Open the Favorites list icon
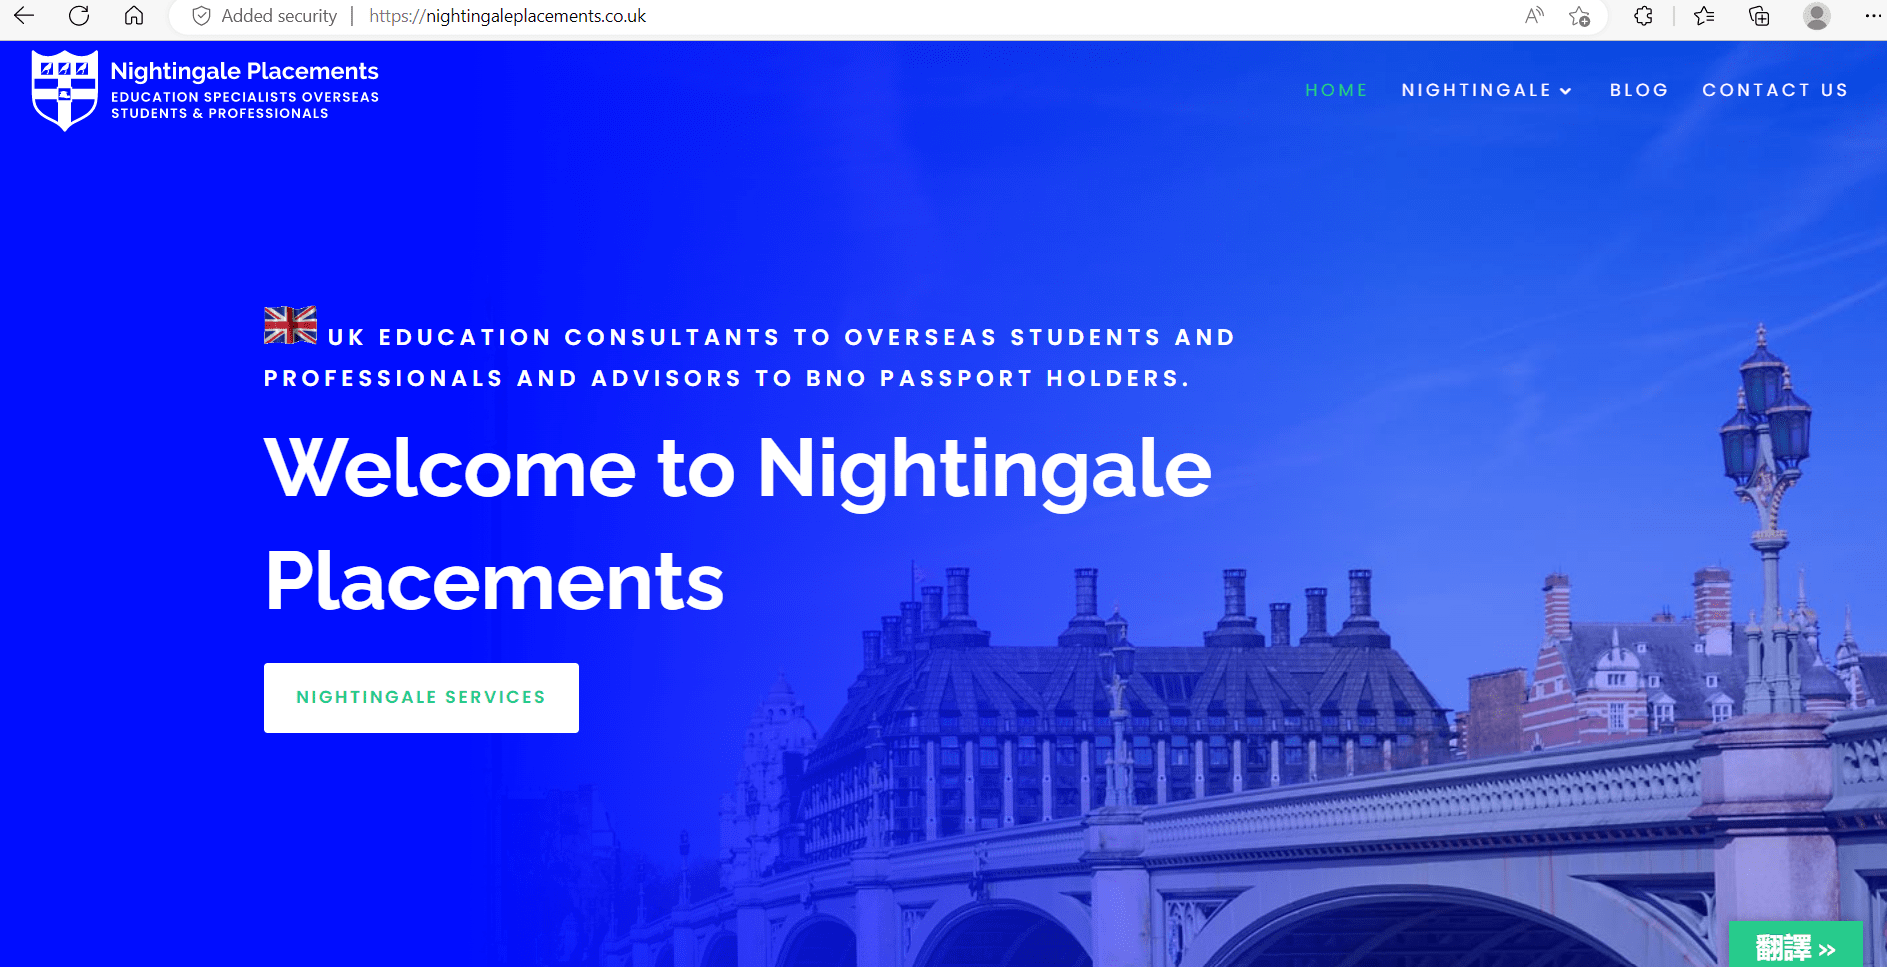This screenshot has width=1887, height=967. click(1705, 16)
